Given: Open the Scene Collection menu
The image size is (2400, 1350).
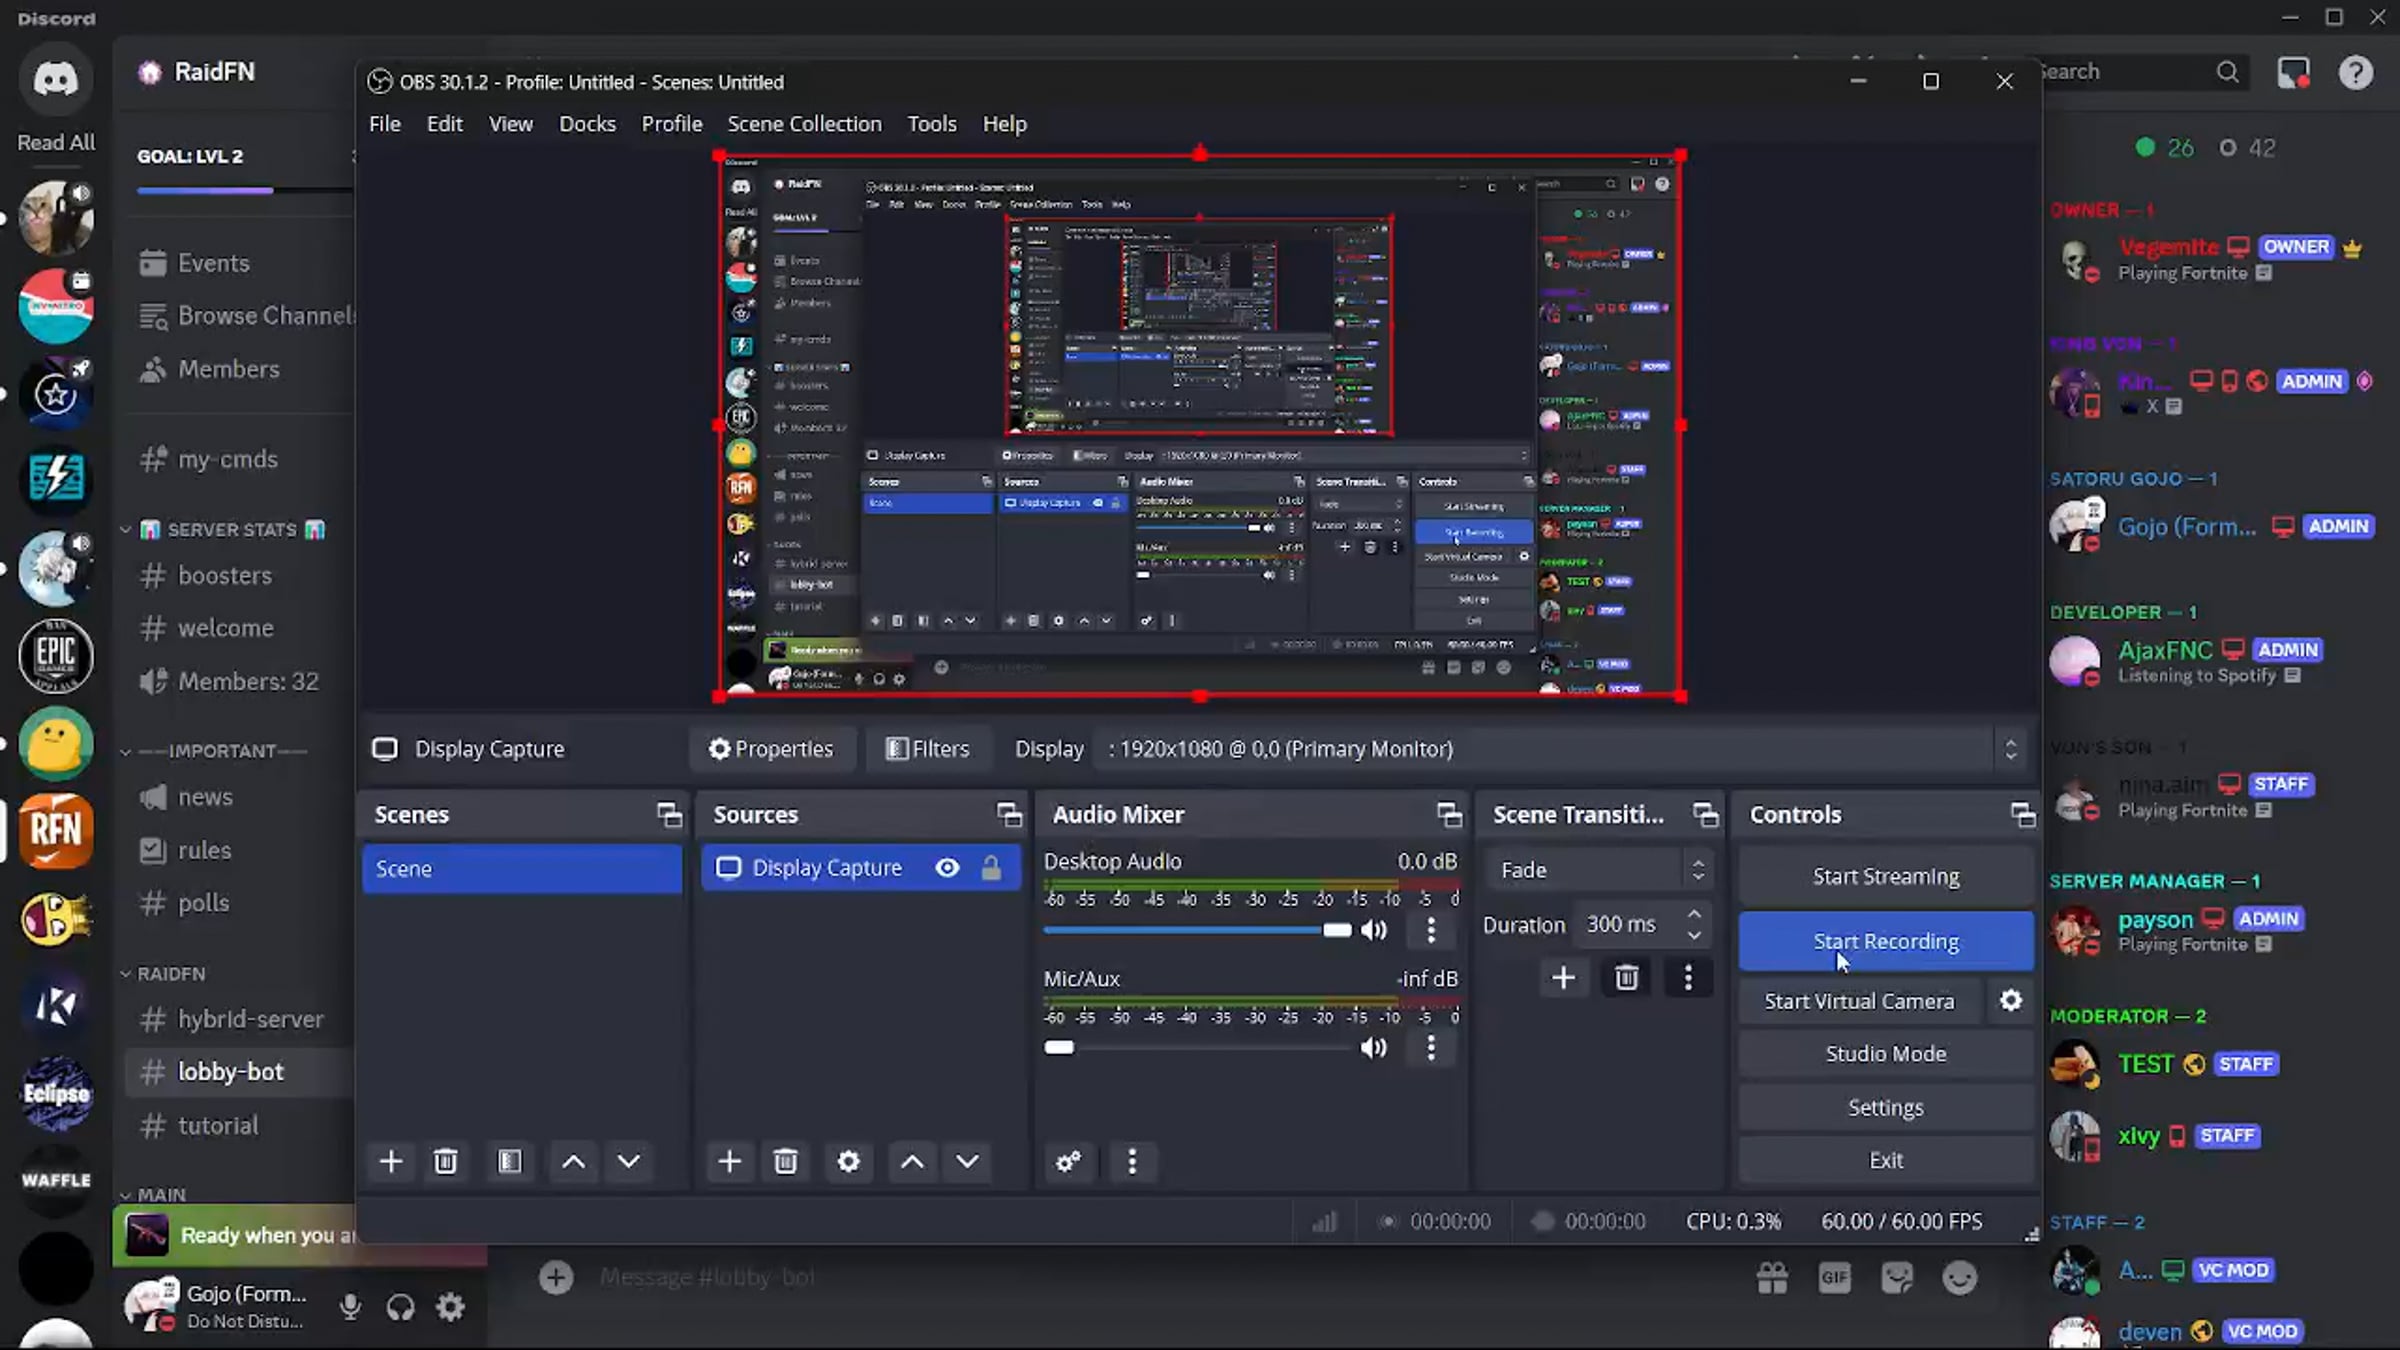Looking at the screenshot, I should click(x=804, y=124).
